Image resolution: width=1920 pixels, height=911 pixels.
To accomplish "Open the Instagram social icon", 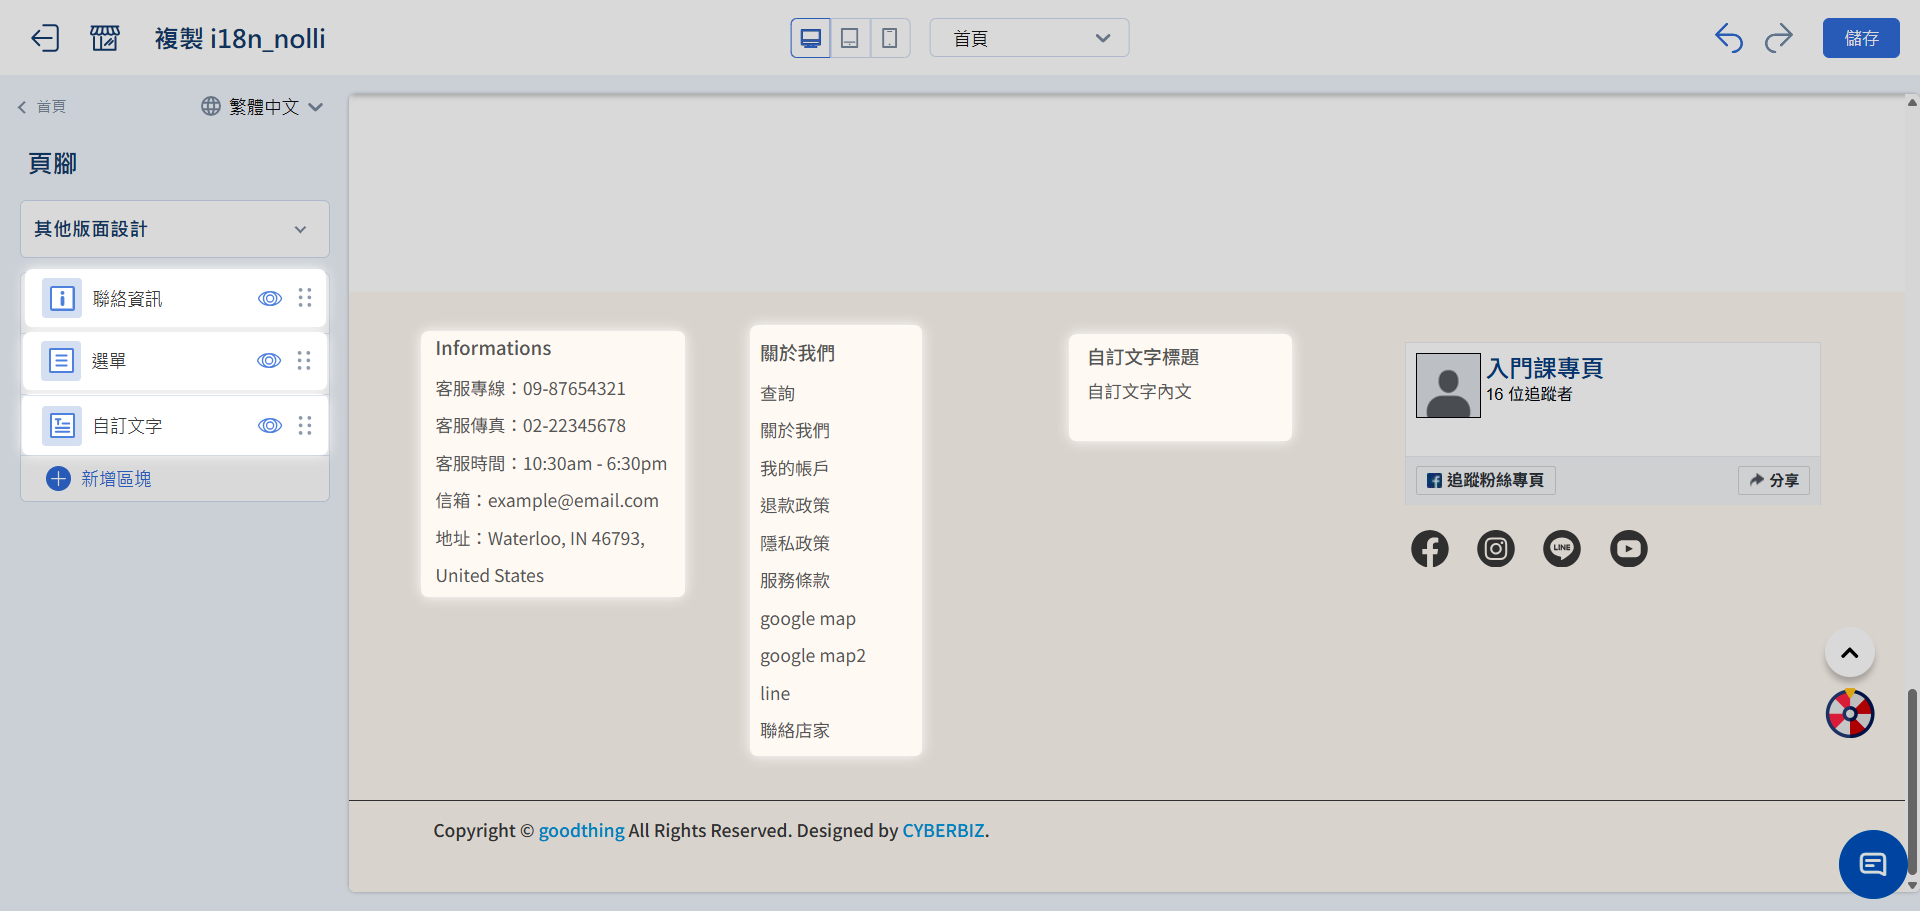I will [x=1496, y=548].
